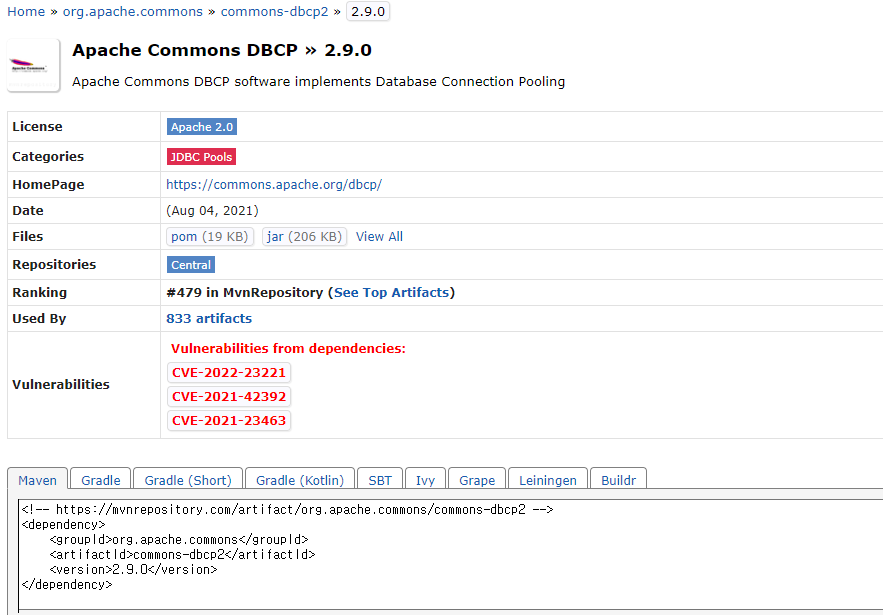Switch to the Buildr tab

pos(618,480)
